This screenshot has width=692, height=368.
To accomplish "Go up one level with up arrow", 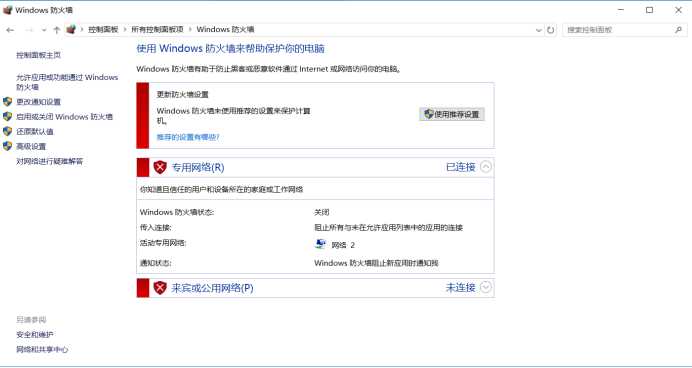I will coord(56,30).
